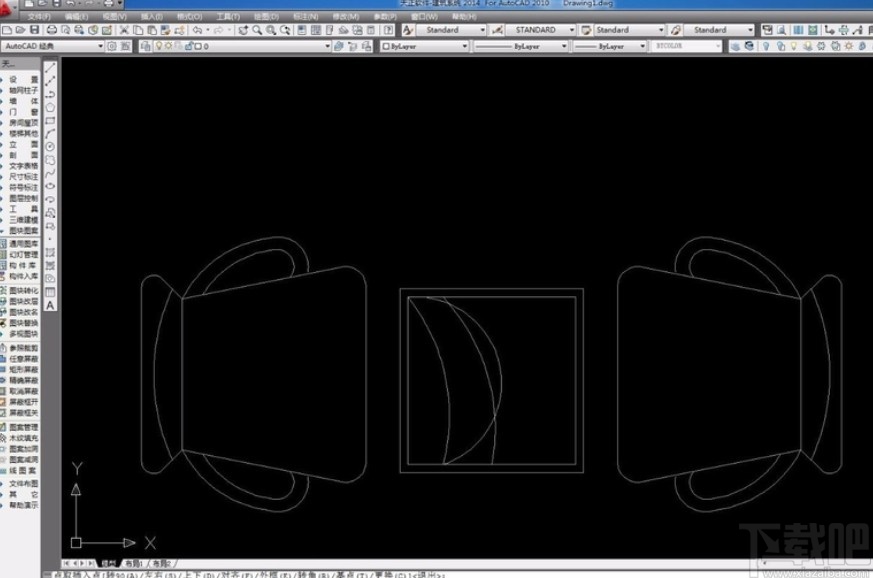The width and height of the screenshot is (873, 578).
Task: Click the Zoom realtime magnifier icon
Action: pyautogui.click(x=257, y=30)
